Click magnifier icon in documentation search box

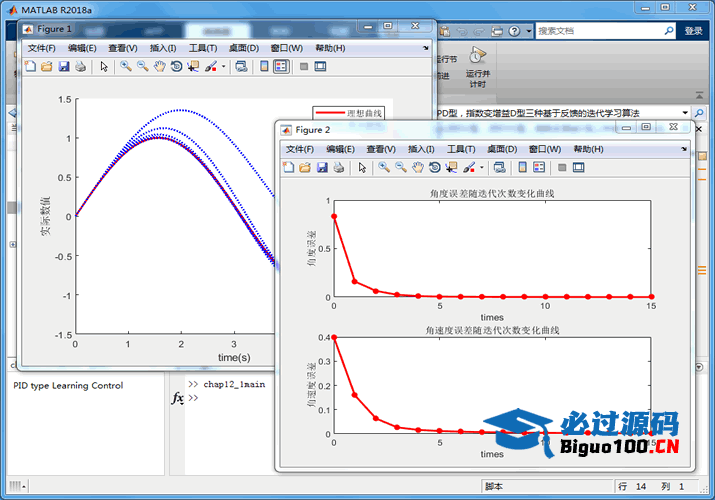click(x=668, y=31)
